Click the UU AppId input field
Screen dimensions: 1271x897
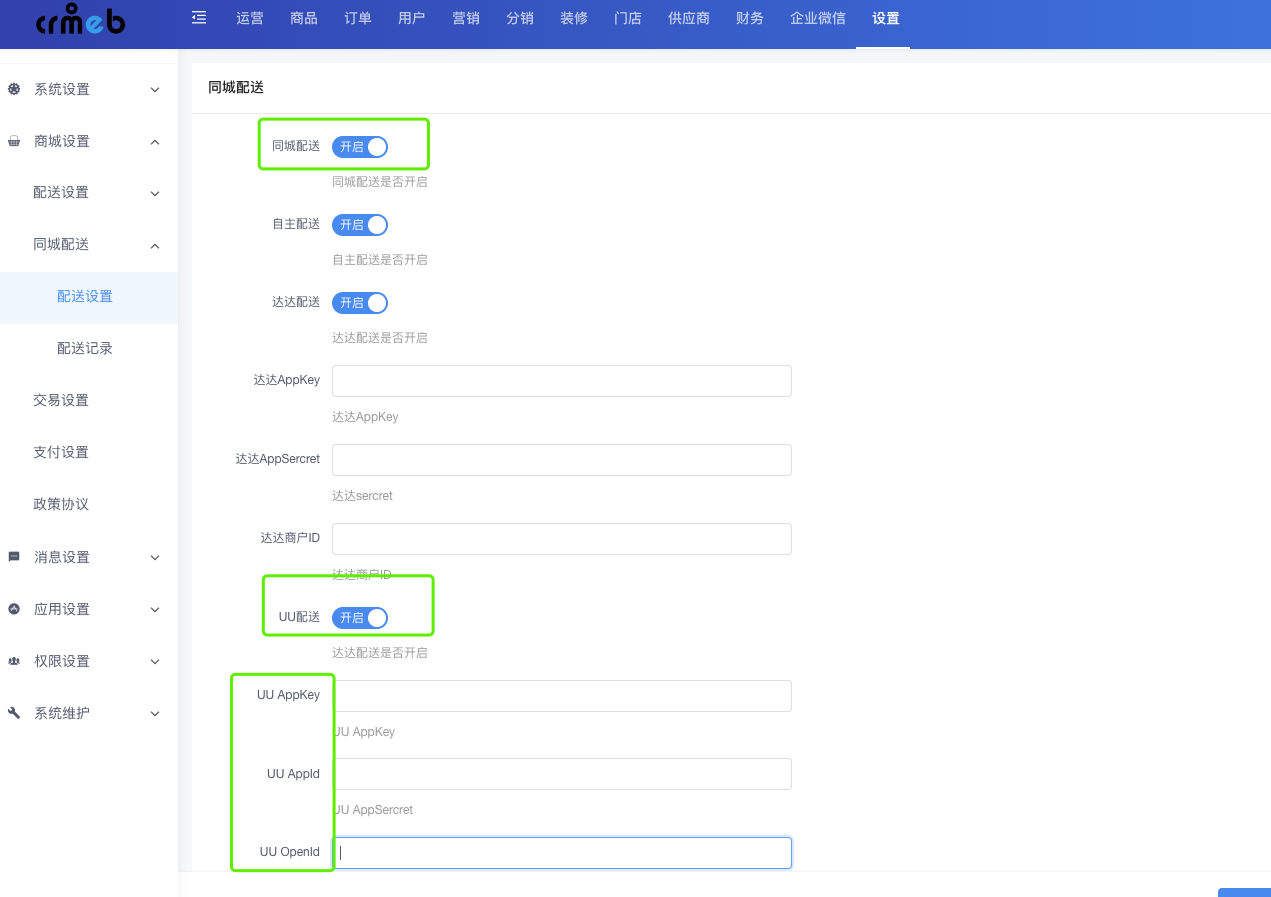(562, 774)
